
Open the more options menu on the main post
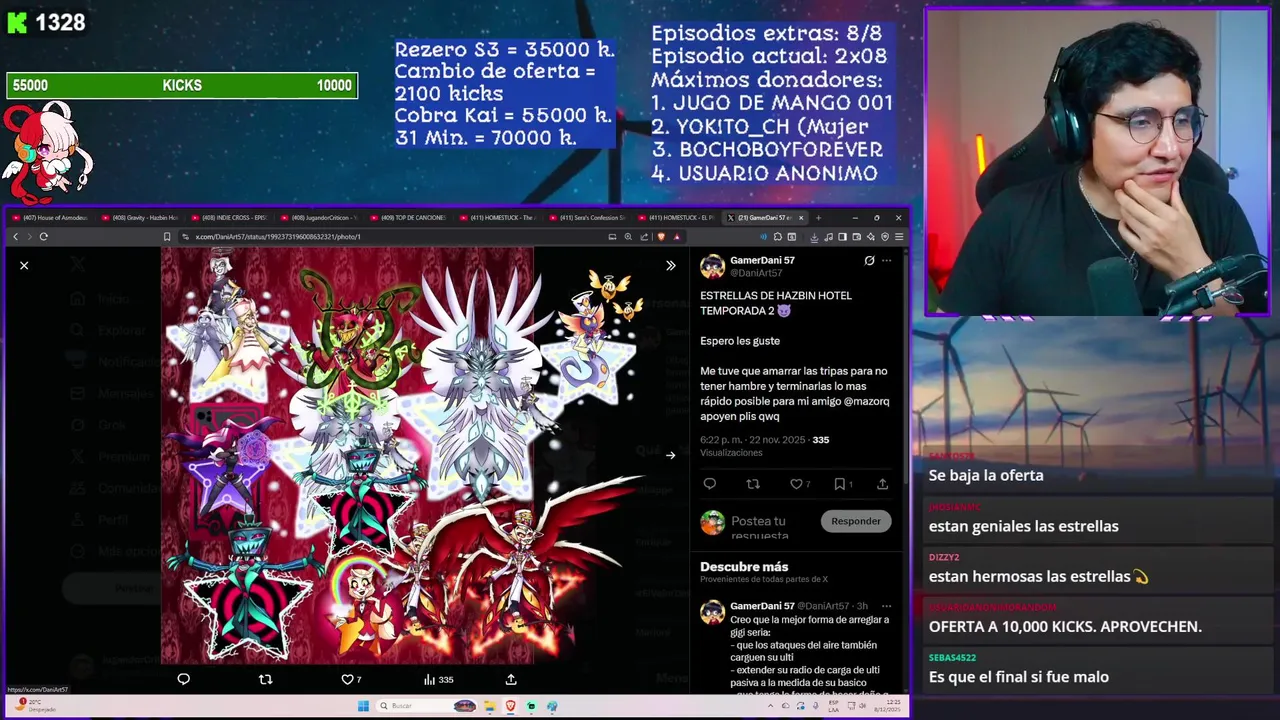point(886,260)
